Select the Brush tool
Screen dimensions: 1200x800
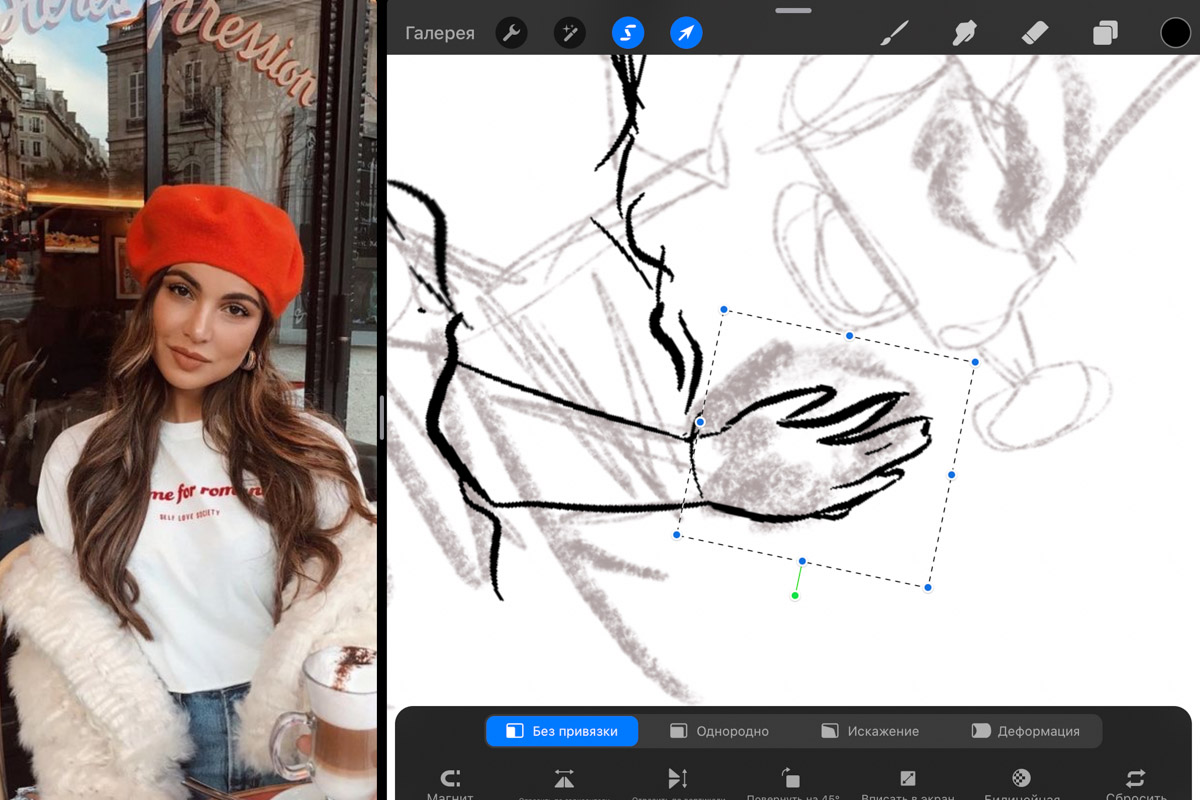tap(893, 34)
